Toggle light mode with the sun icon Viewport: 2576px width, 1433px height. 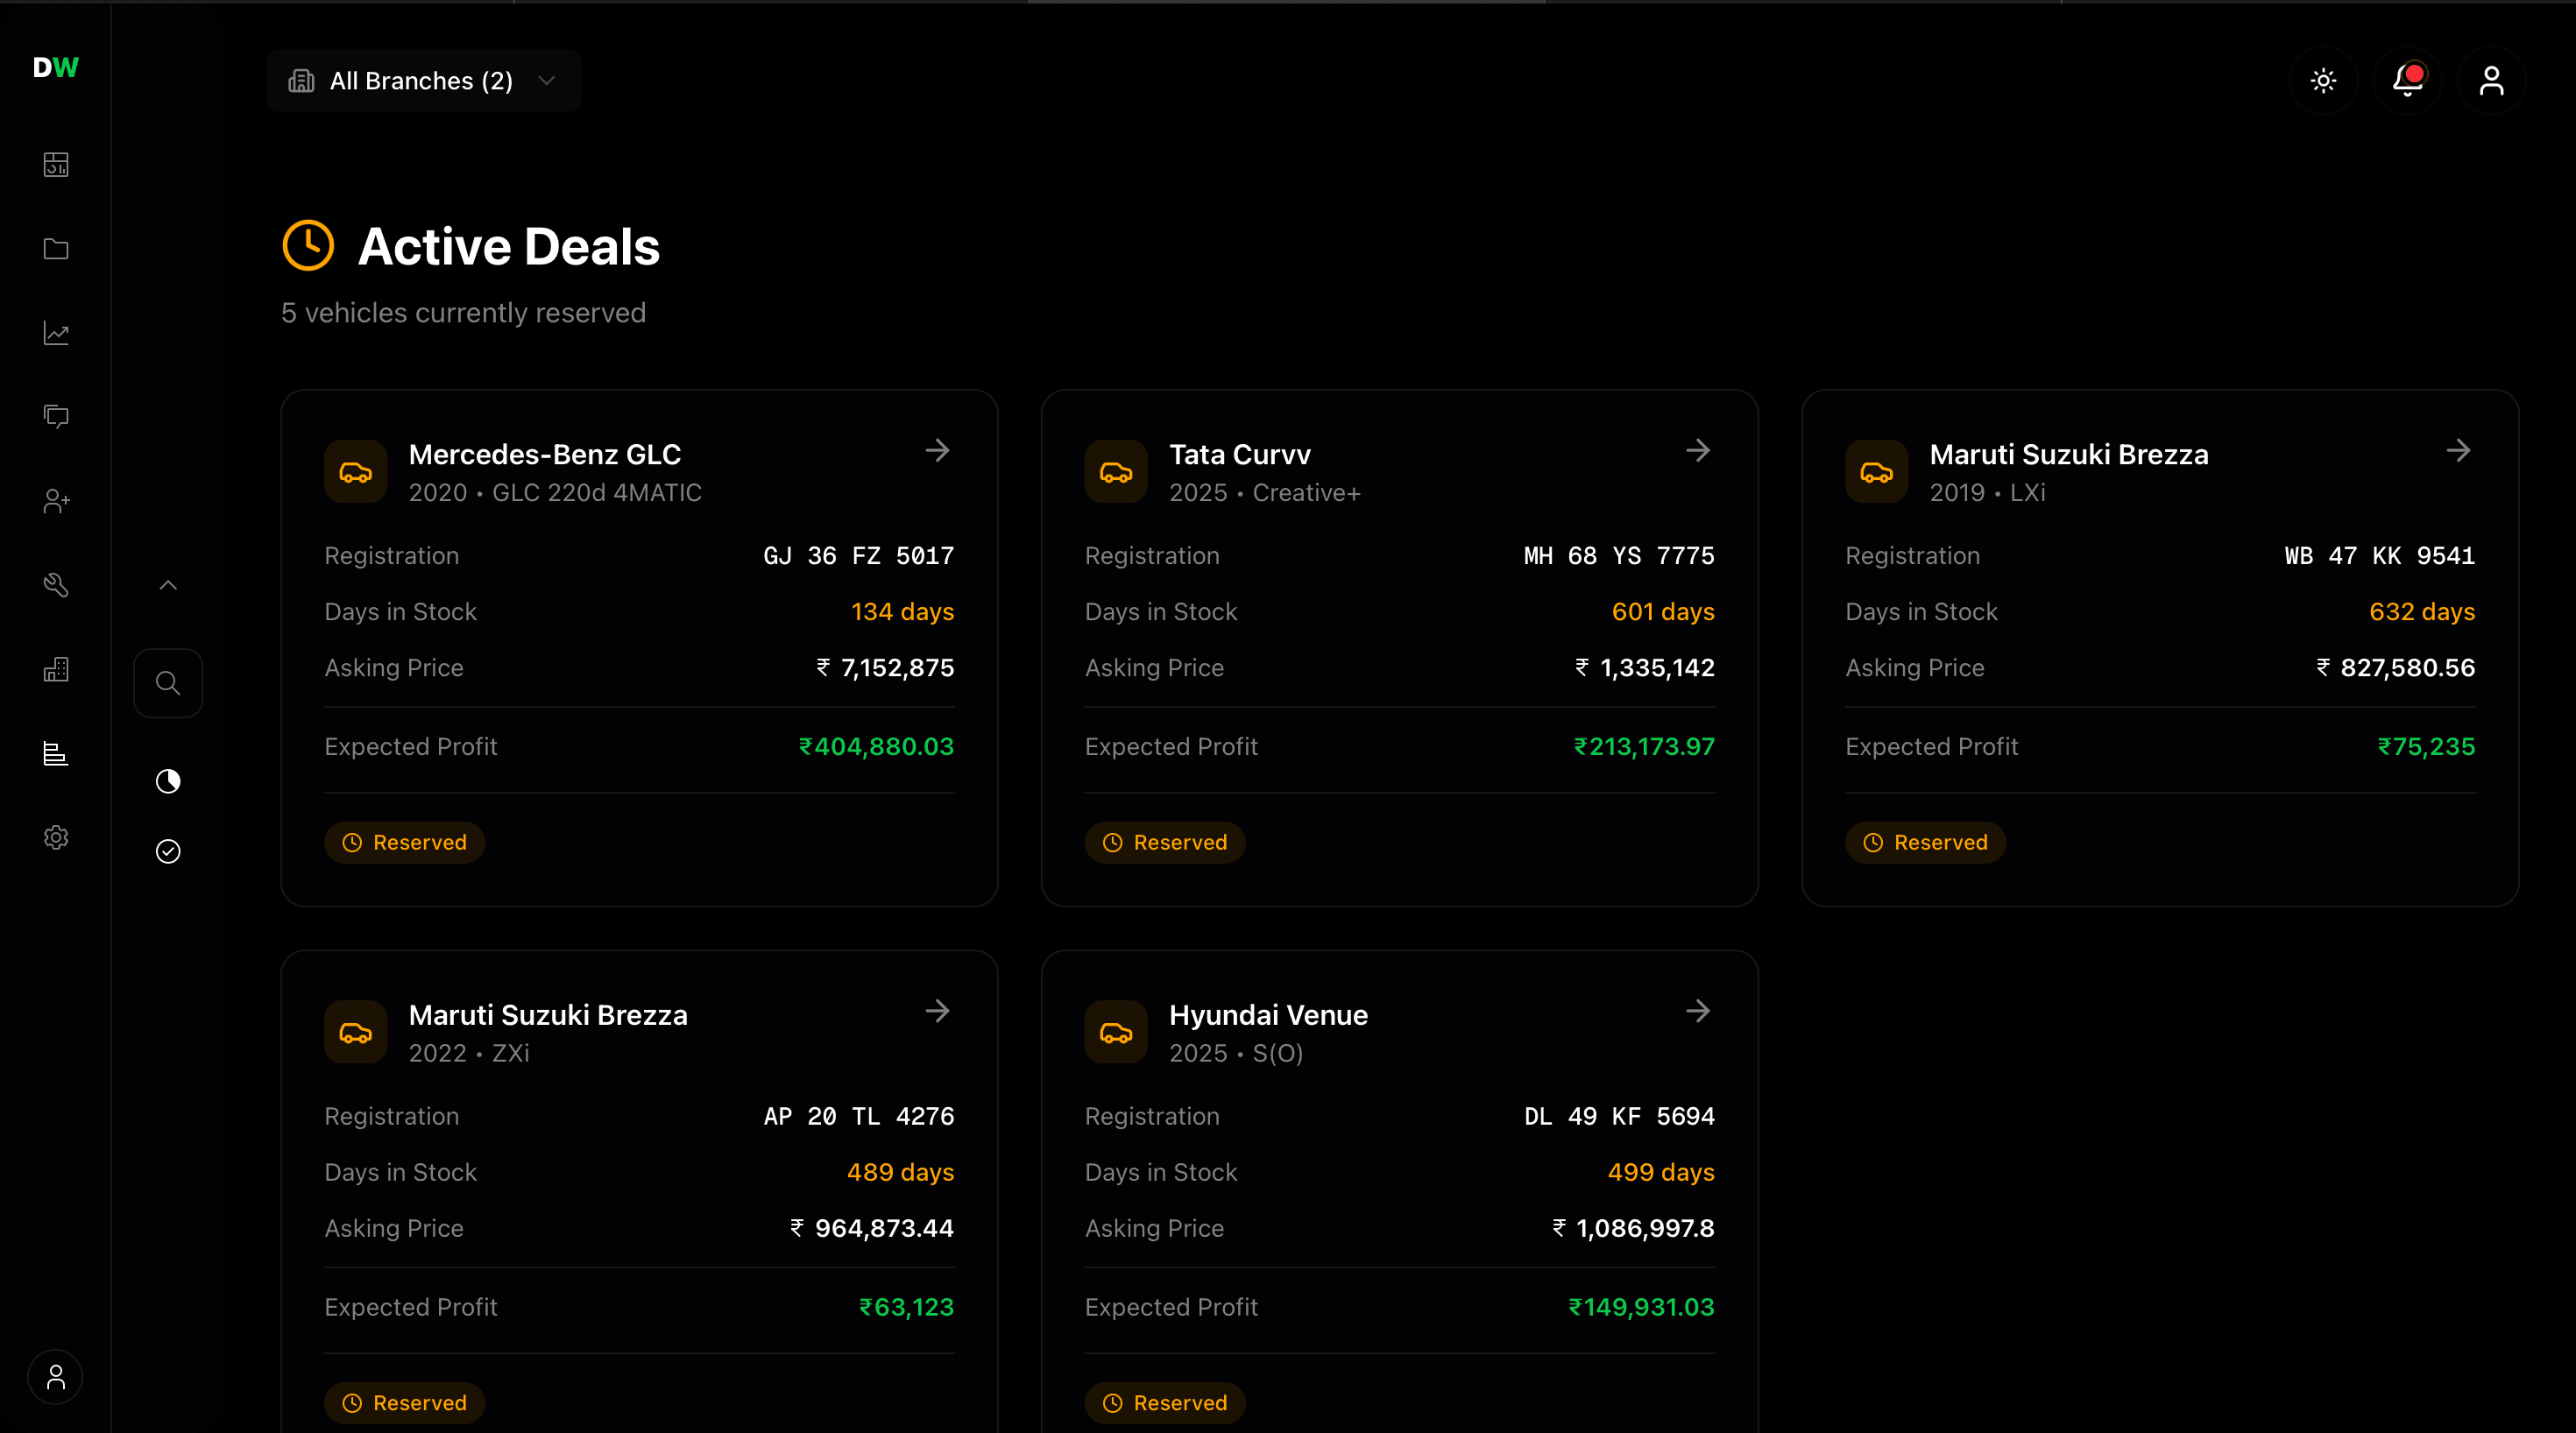click(x=2324, y=81)
